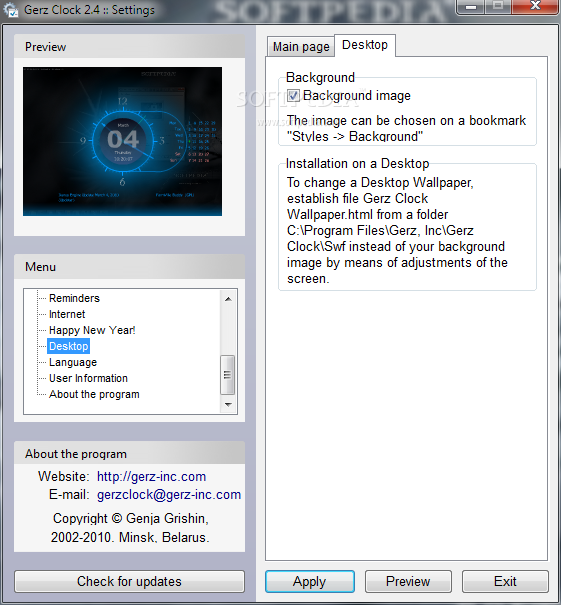Click the Menu list scroll down arrow
561x605 pixels.
pos(228,405)
